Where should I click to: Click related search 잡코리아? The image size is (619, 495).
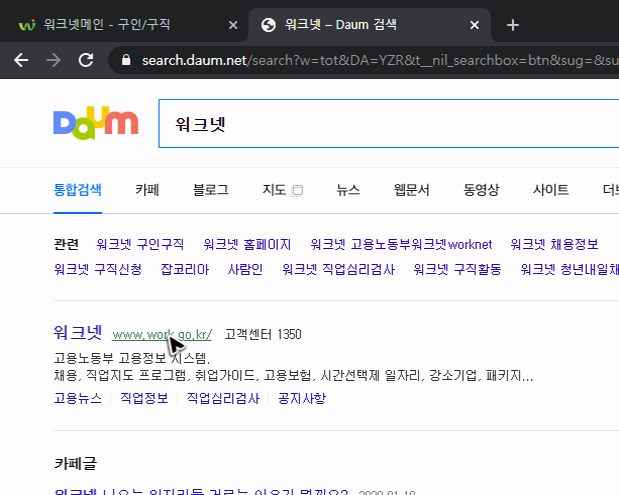(184, 269)
